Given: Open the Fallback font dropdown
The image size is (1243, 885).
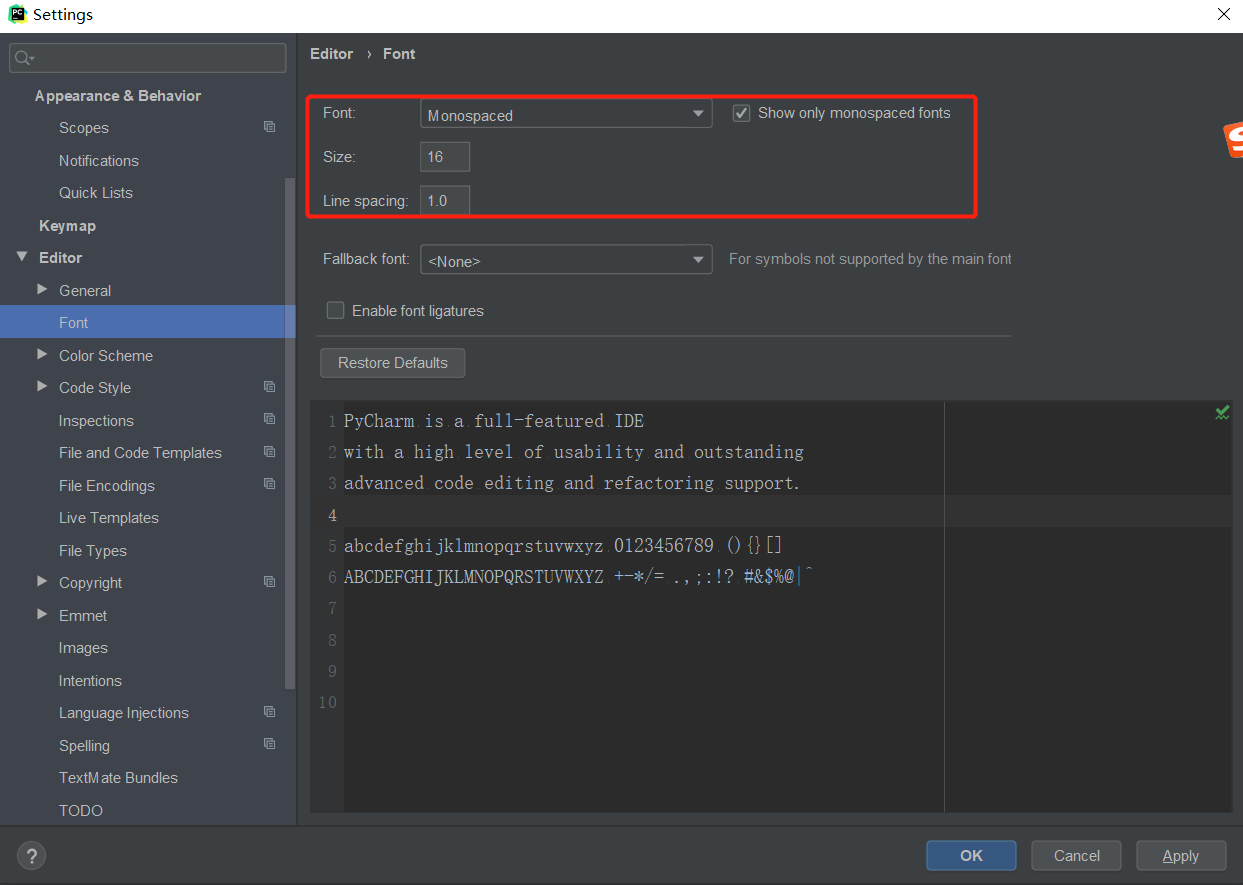Looking at the screenshot, I should tap(566, 260).
